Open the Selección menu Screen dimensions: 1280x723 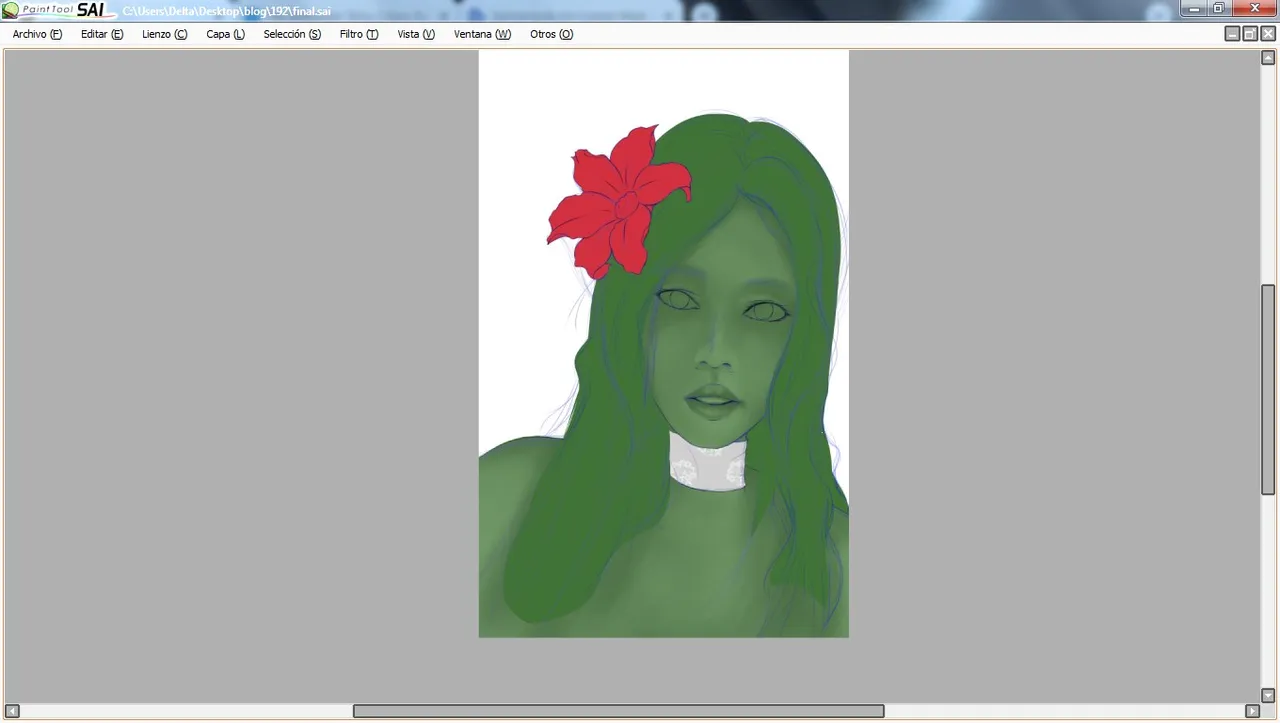click(x=292, y=34)
